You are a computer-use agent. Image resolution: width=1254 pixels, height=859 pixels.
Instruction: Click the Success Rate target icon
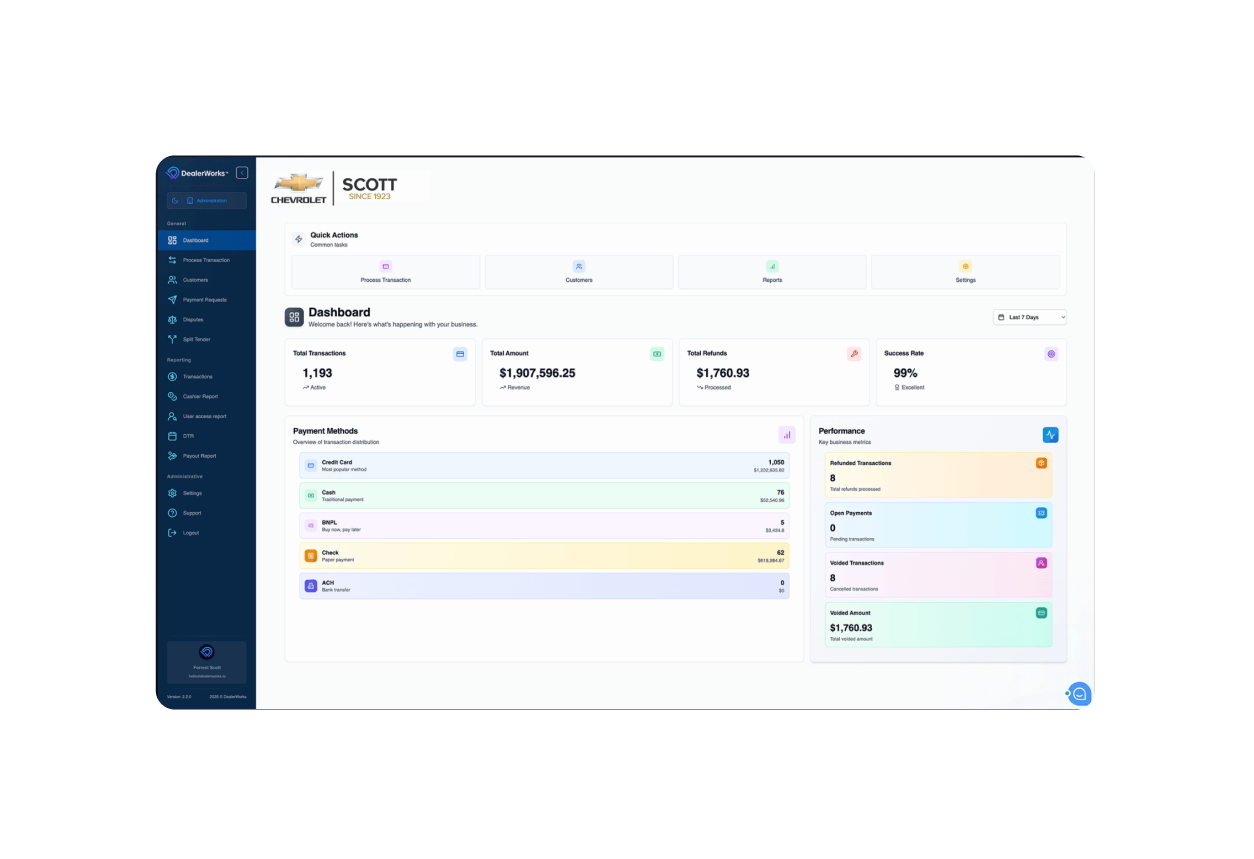coord(1051,354)
